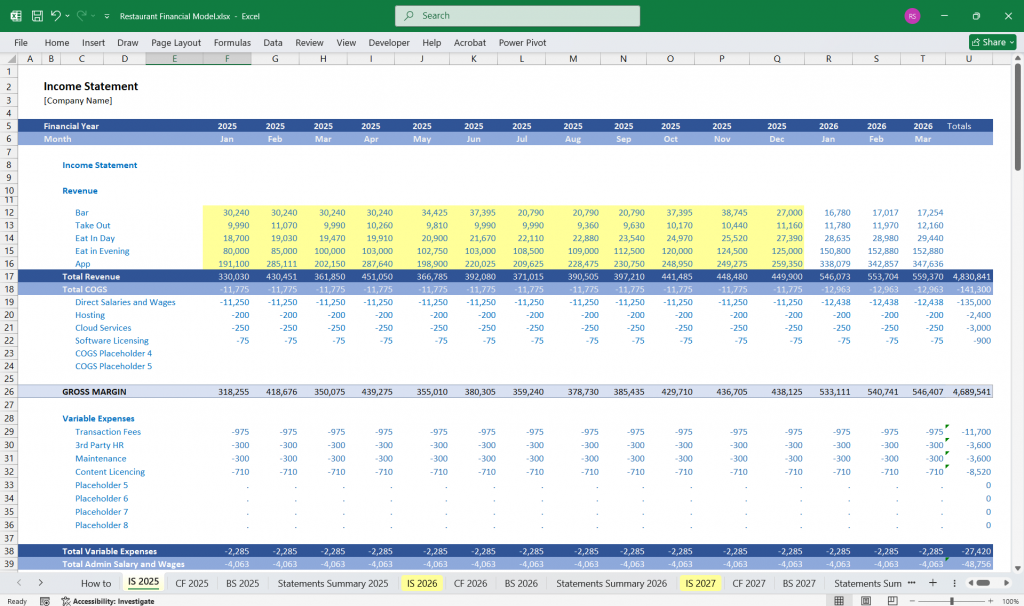Open the Customize Quick Access Toolbar menu
The height and width of the screenshot is (606, 1024).
coord(106,15)
